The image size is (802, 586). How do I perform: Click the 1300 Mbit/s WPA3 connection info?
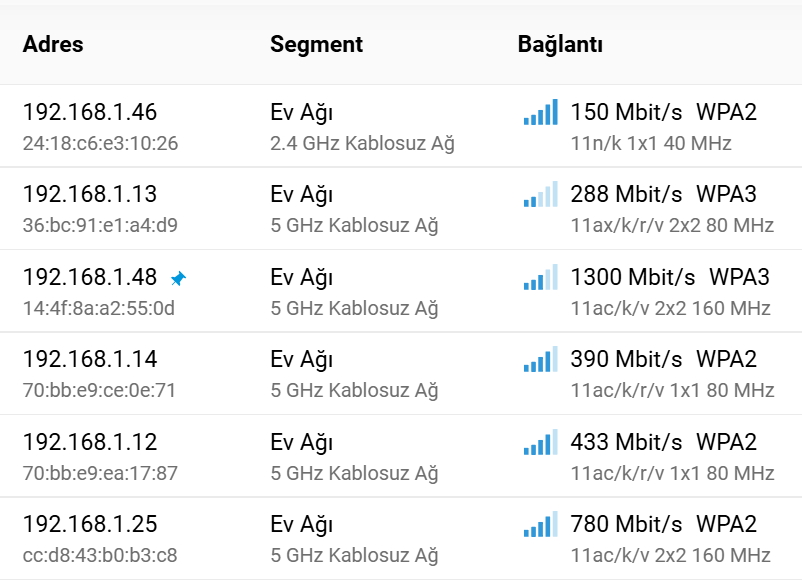pyautogui.click(x=670, y=277)
